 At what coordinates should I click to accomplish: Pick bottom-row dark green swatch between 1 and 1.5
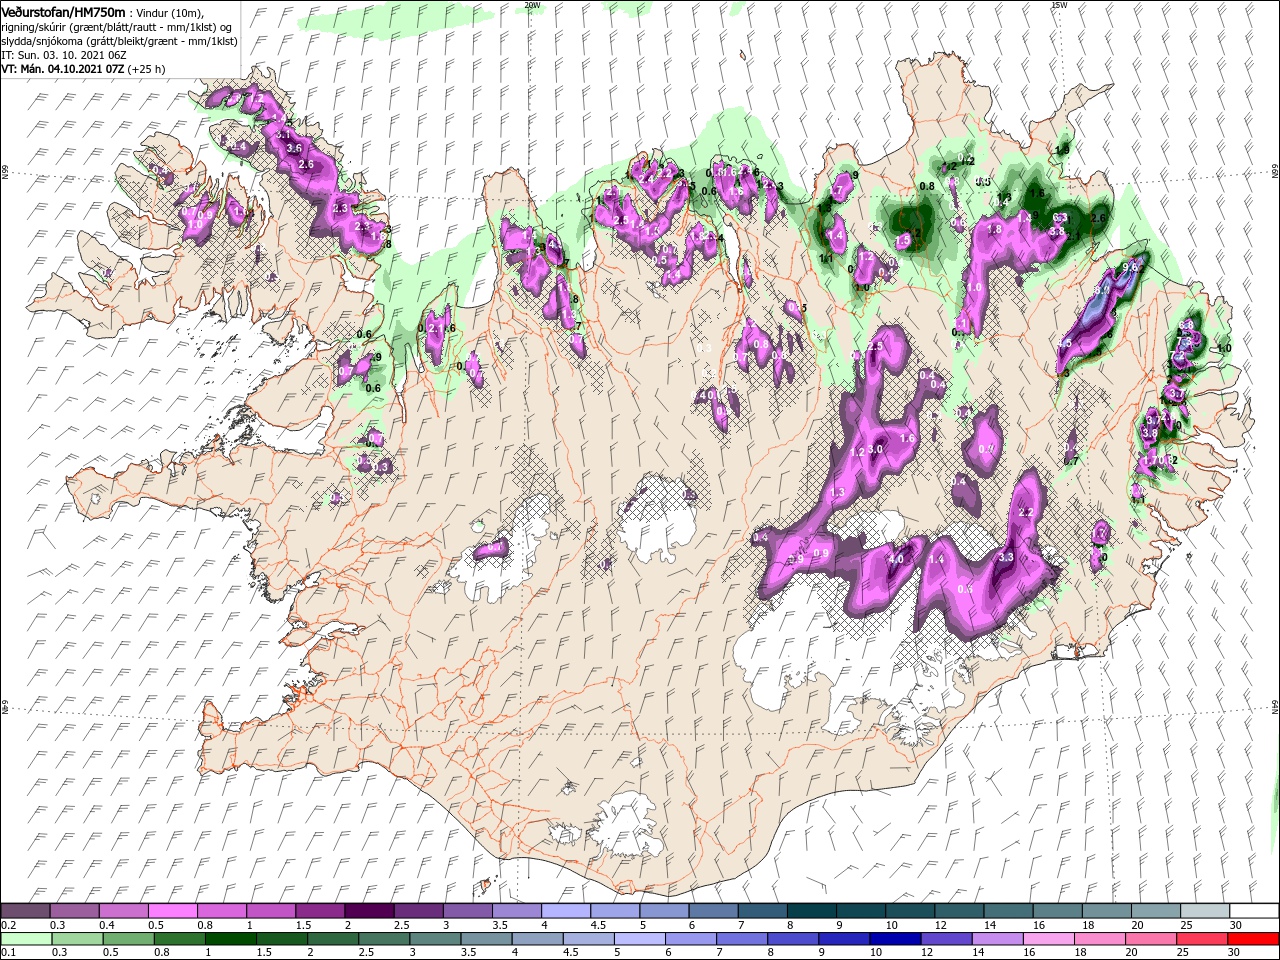click(230, 938)
